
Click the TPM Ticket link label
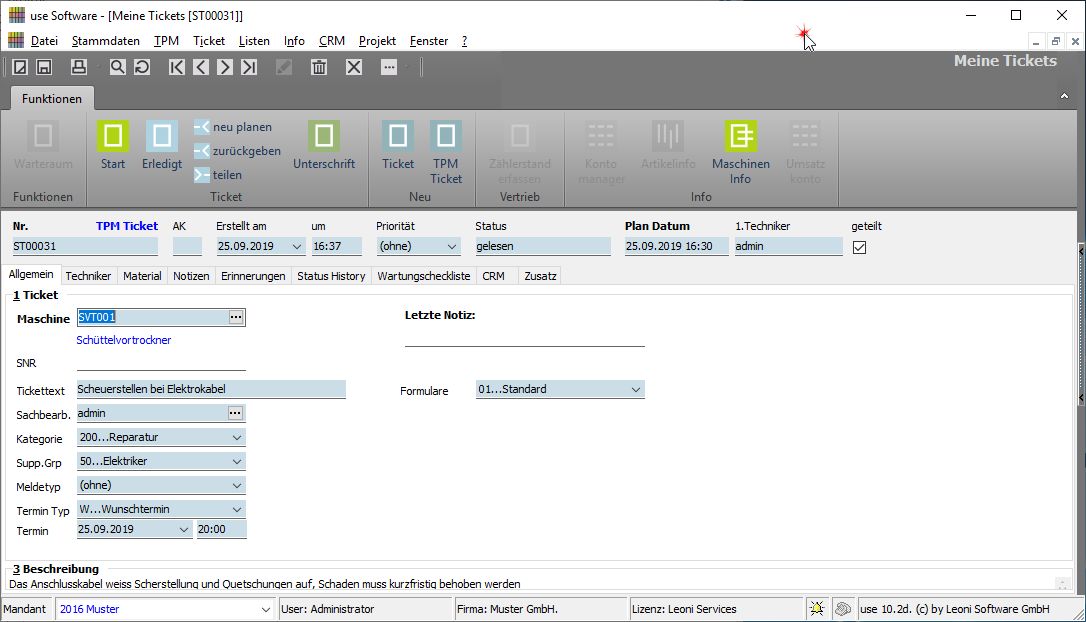click(127, 226)
